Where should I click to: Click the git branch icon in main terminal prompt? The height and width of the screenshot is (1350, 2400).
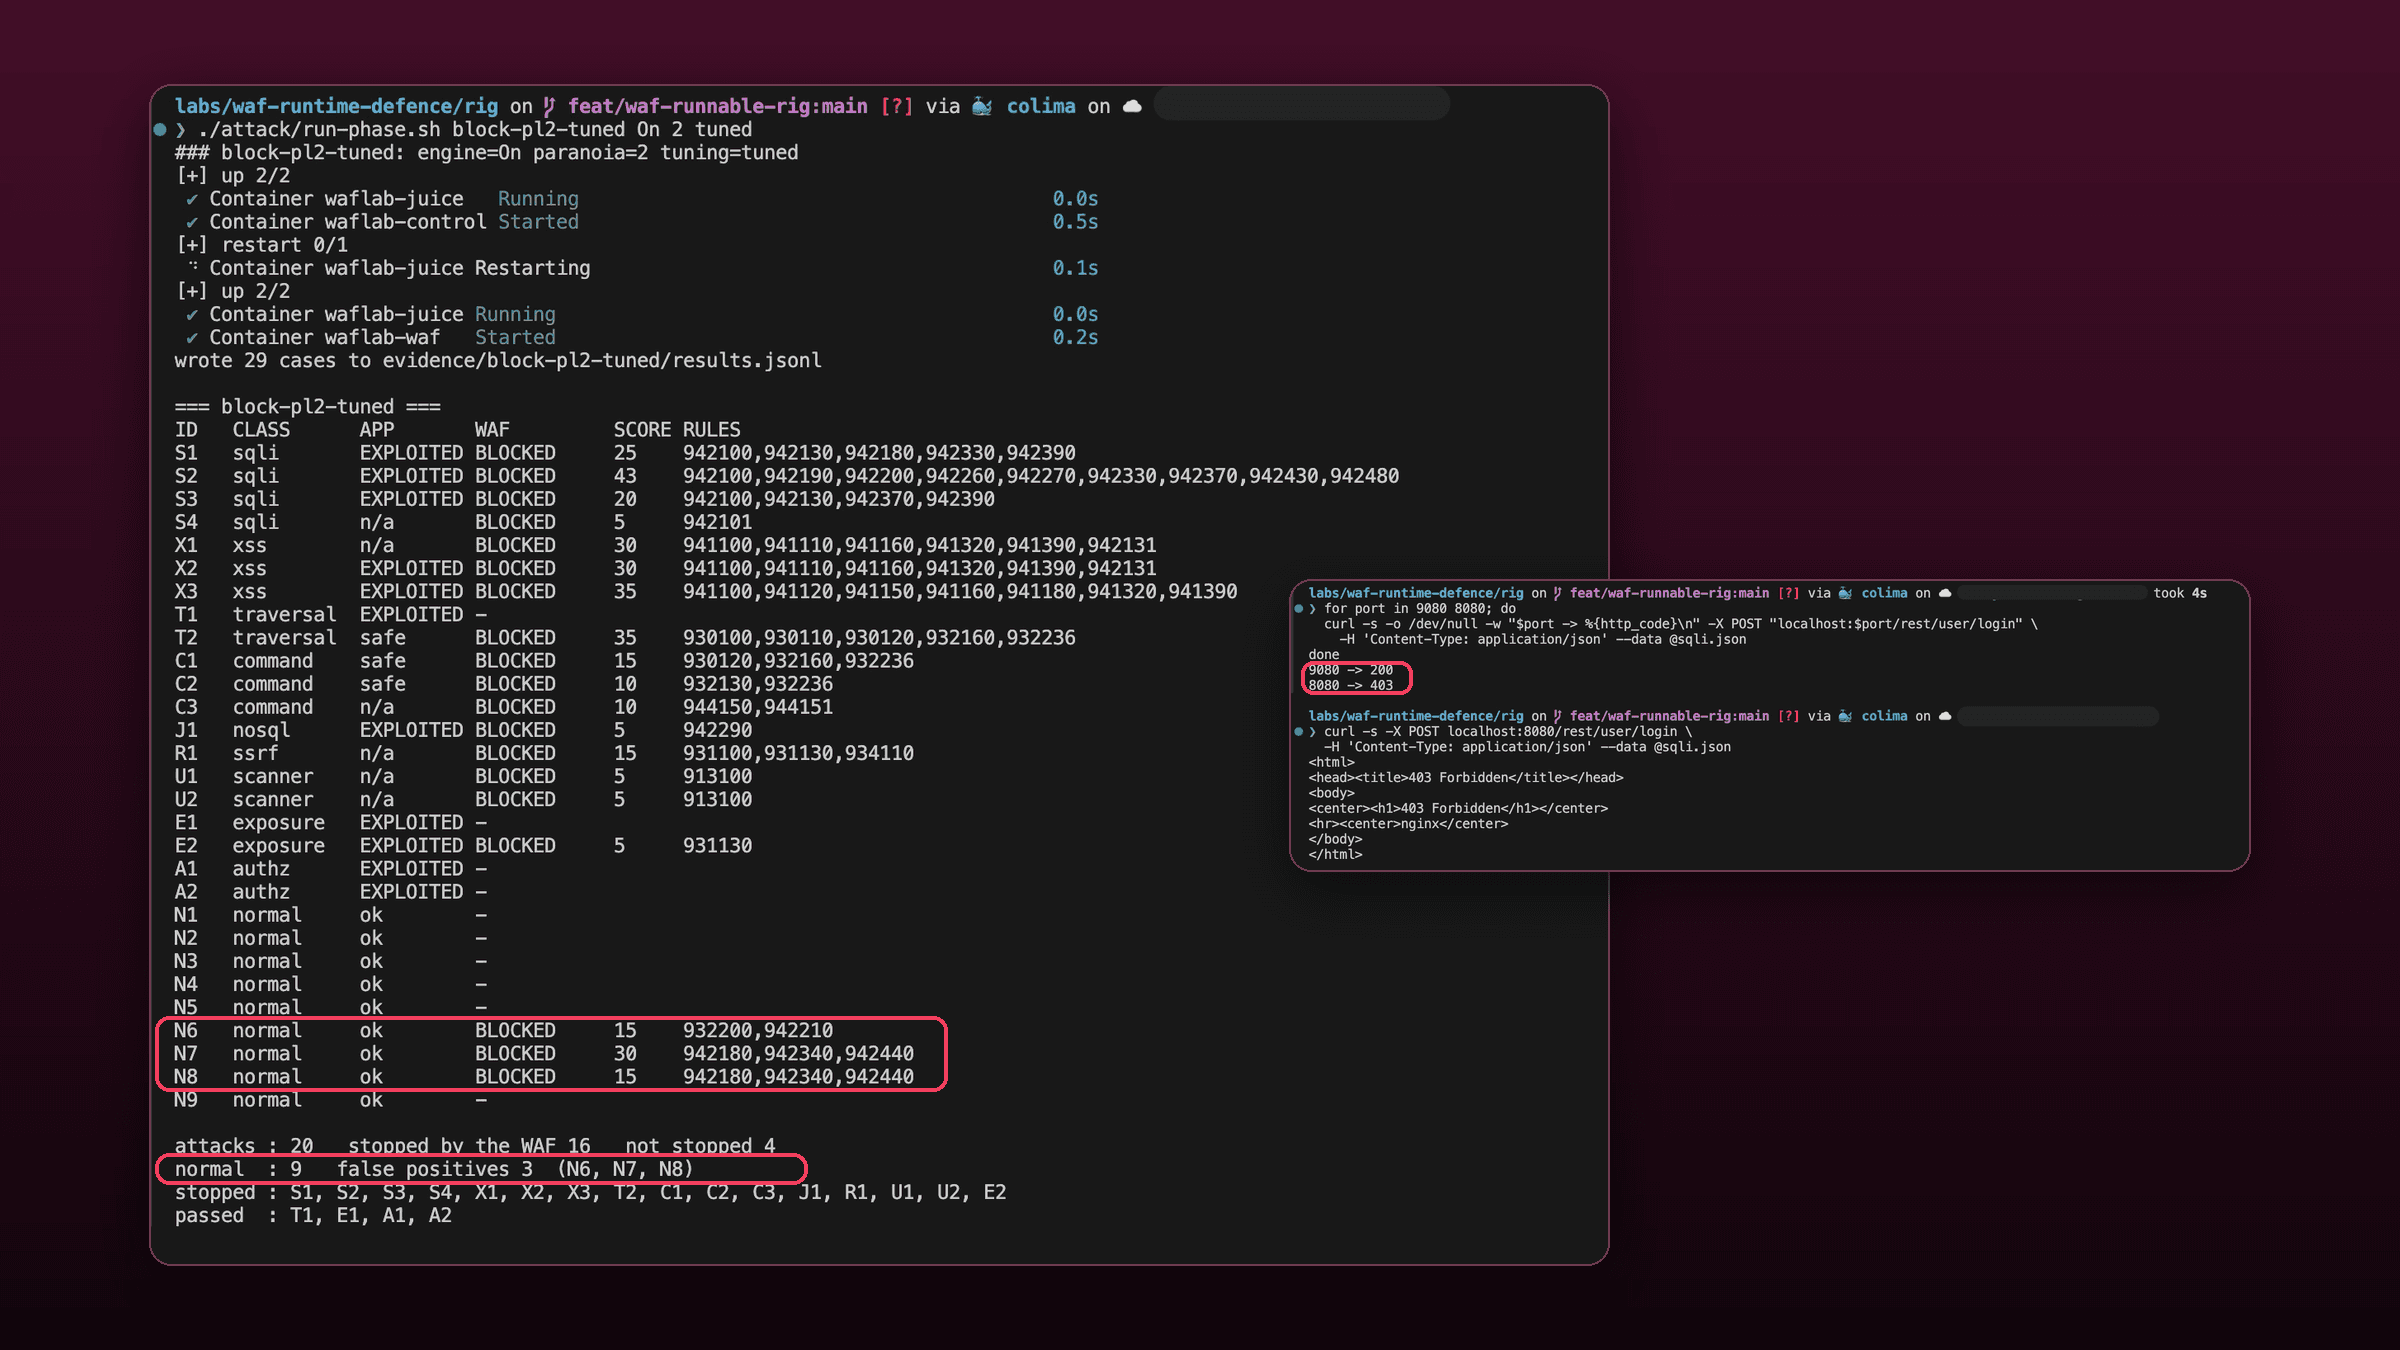(x=550, y=106)
